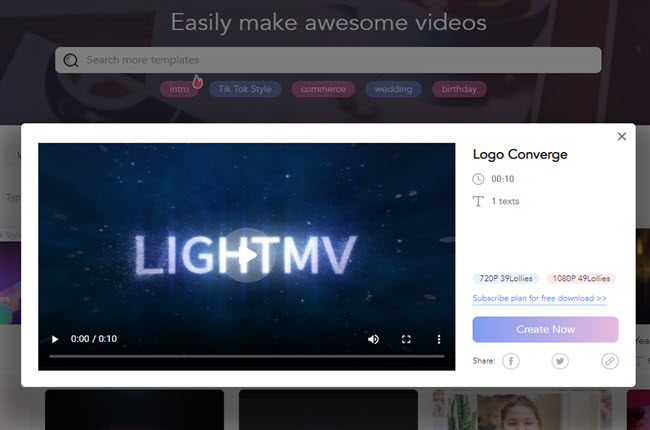Click the video progress seek bar

[x=245, y=357]
